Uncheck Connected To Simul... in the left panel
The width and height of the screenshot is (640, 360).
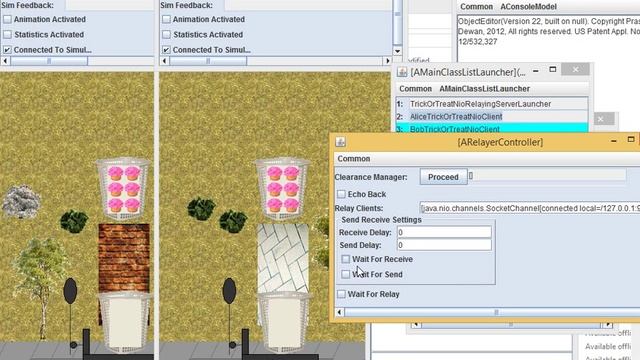(x=7, y=50)
